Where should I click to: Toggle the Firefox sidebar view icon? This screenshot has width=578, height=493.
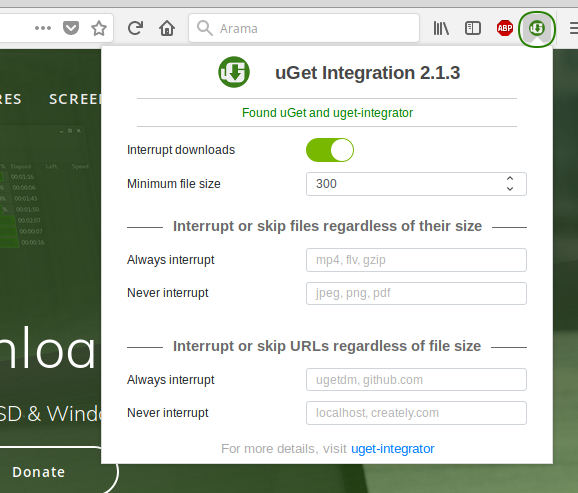tap(473, 28)
